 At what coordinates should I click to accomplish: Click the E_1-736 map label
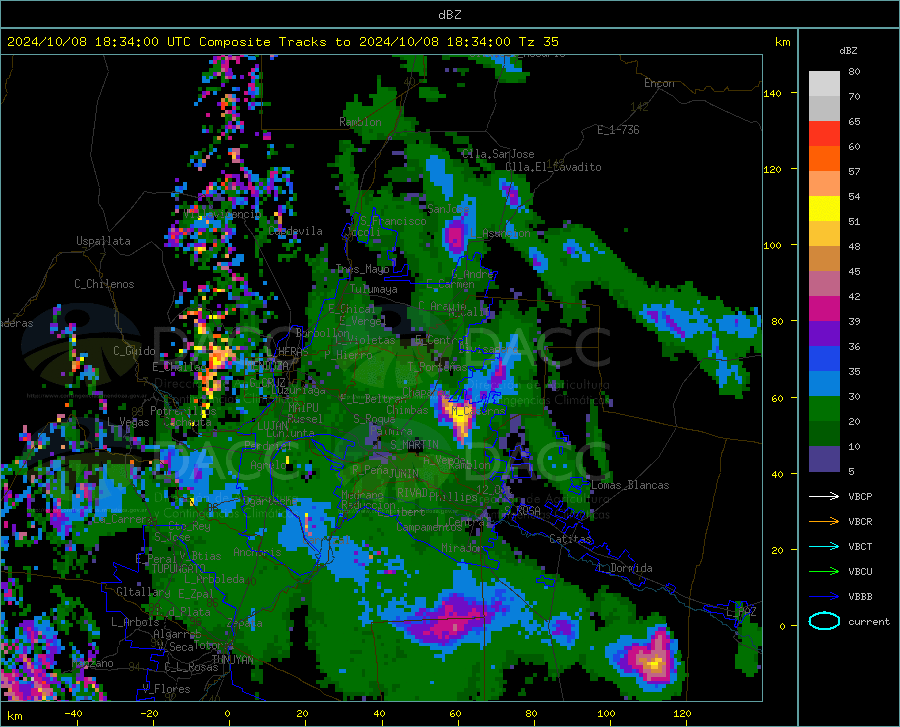pos(618,130)
